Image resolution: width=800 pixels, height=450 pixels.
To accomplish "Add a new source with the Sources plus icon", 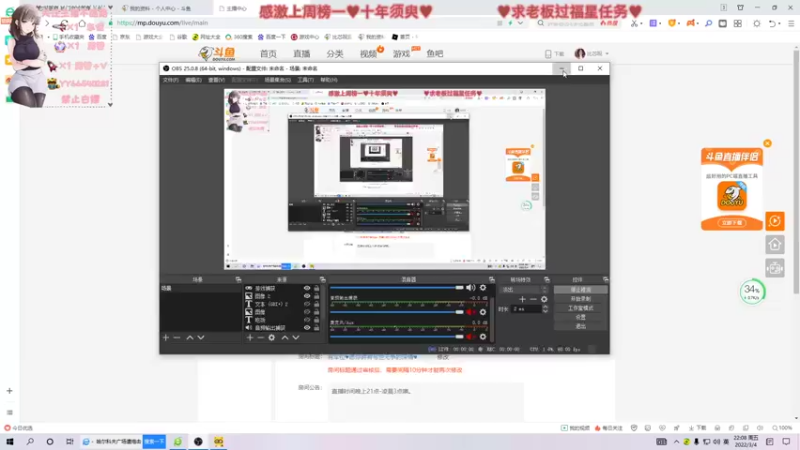I will click(x=250, y=337).
